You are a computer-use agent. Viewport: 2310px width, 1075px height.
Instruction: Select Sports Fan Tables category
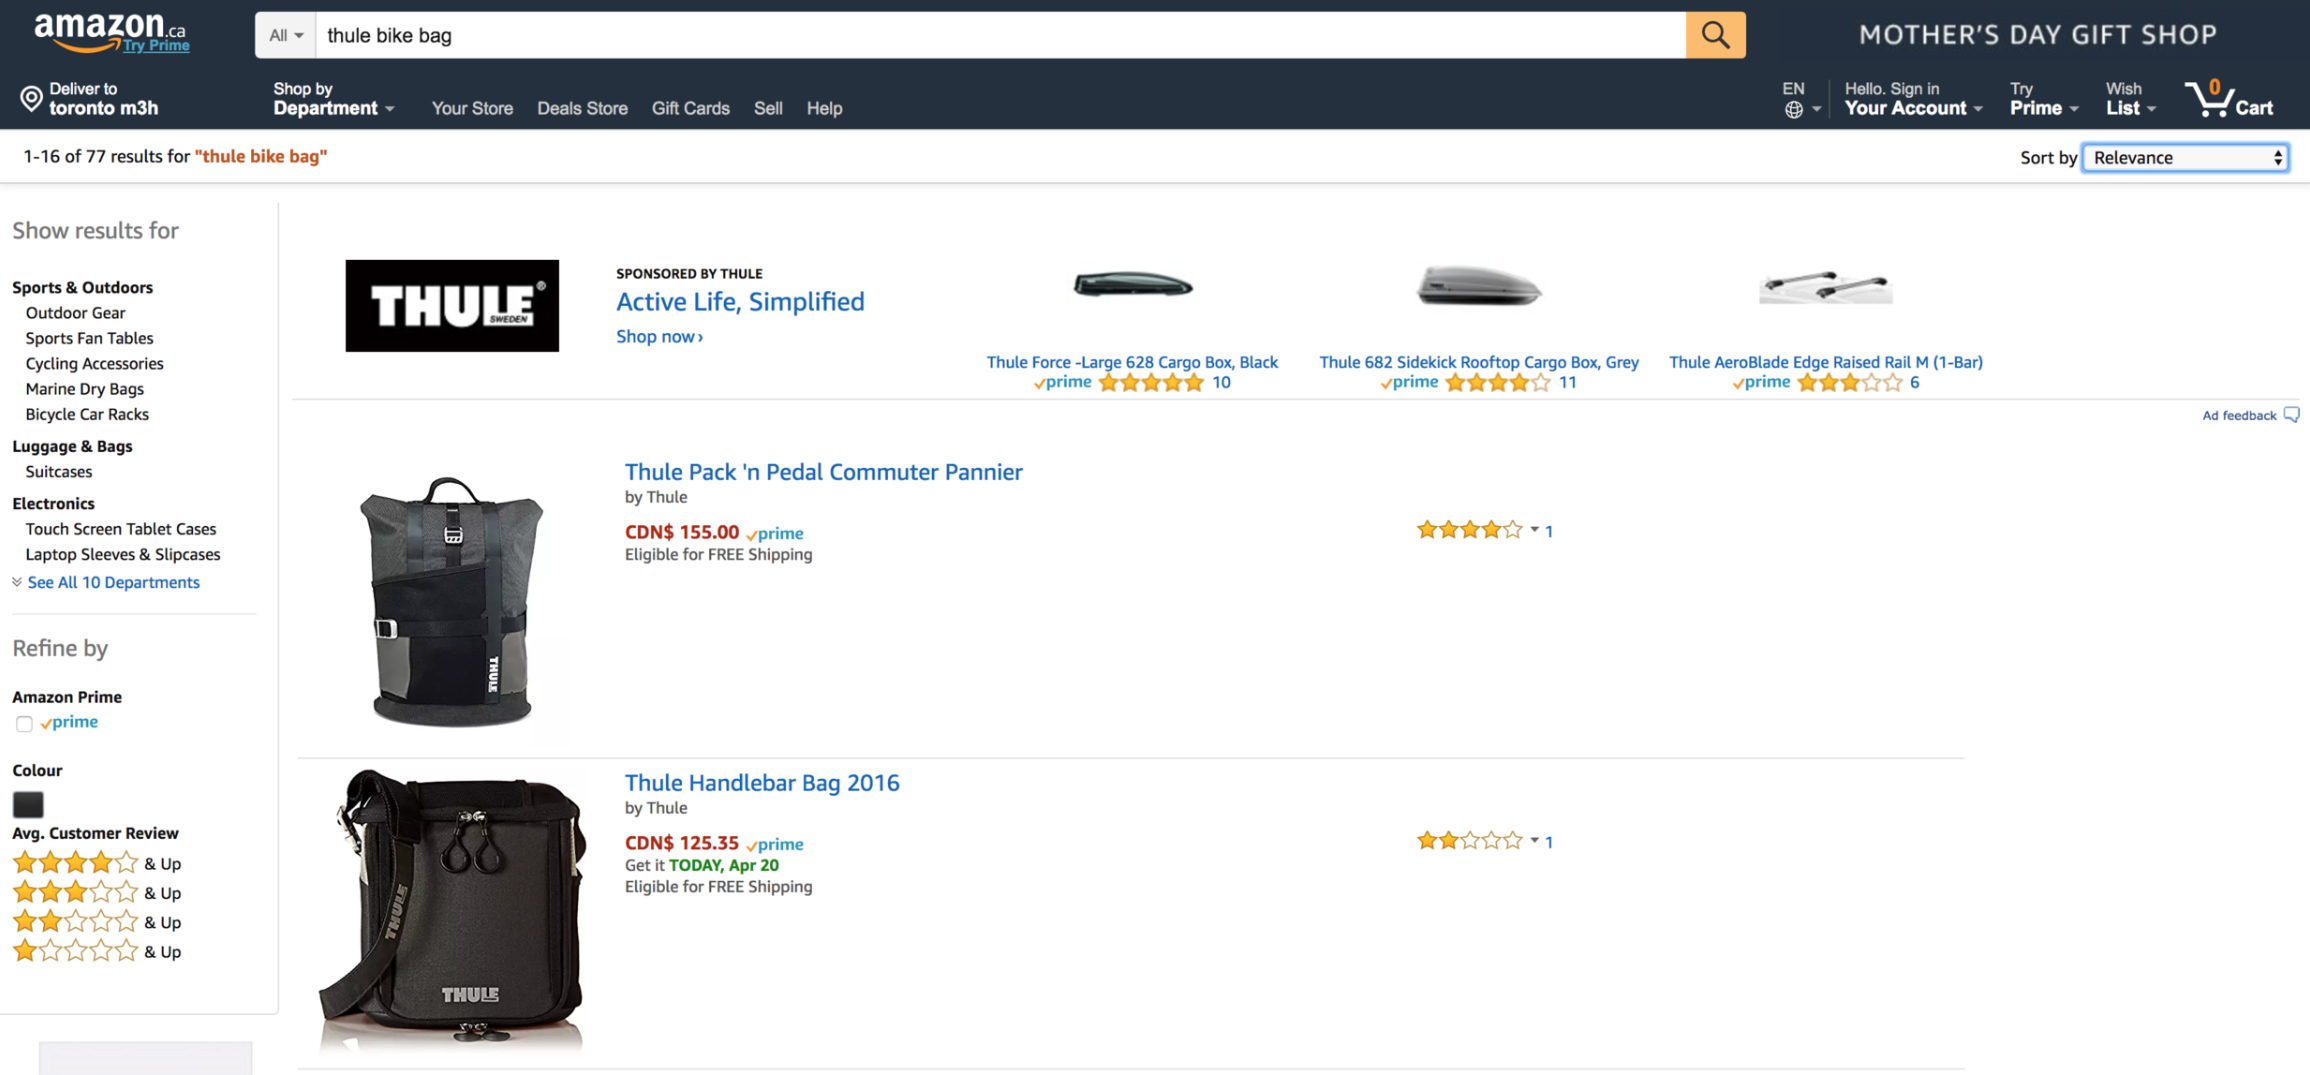click(89, 338)
